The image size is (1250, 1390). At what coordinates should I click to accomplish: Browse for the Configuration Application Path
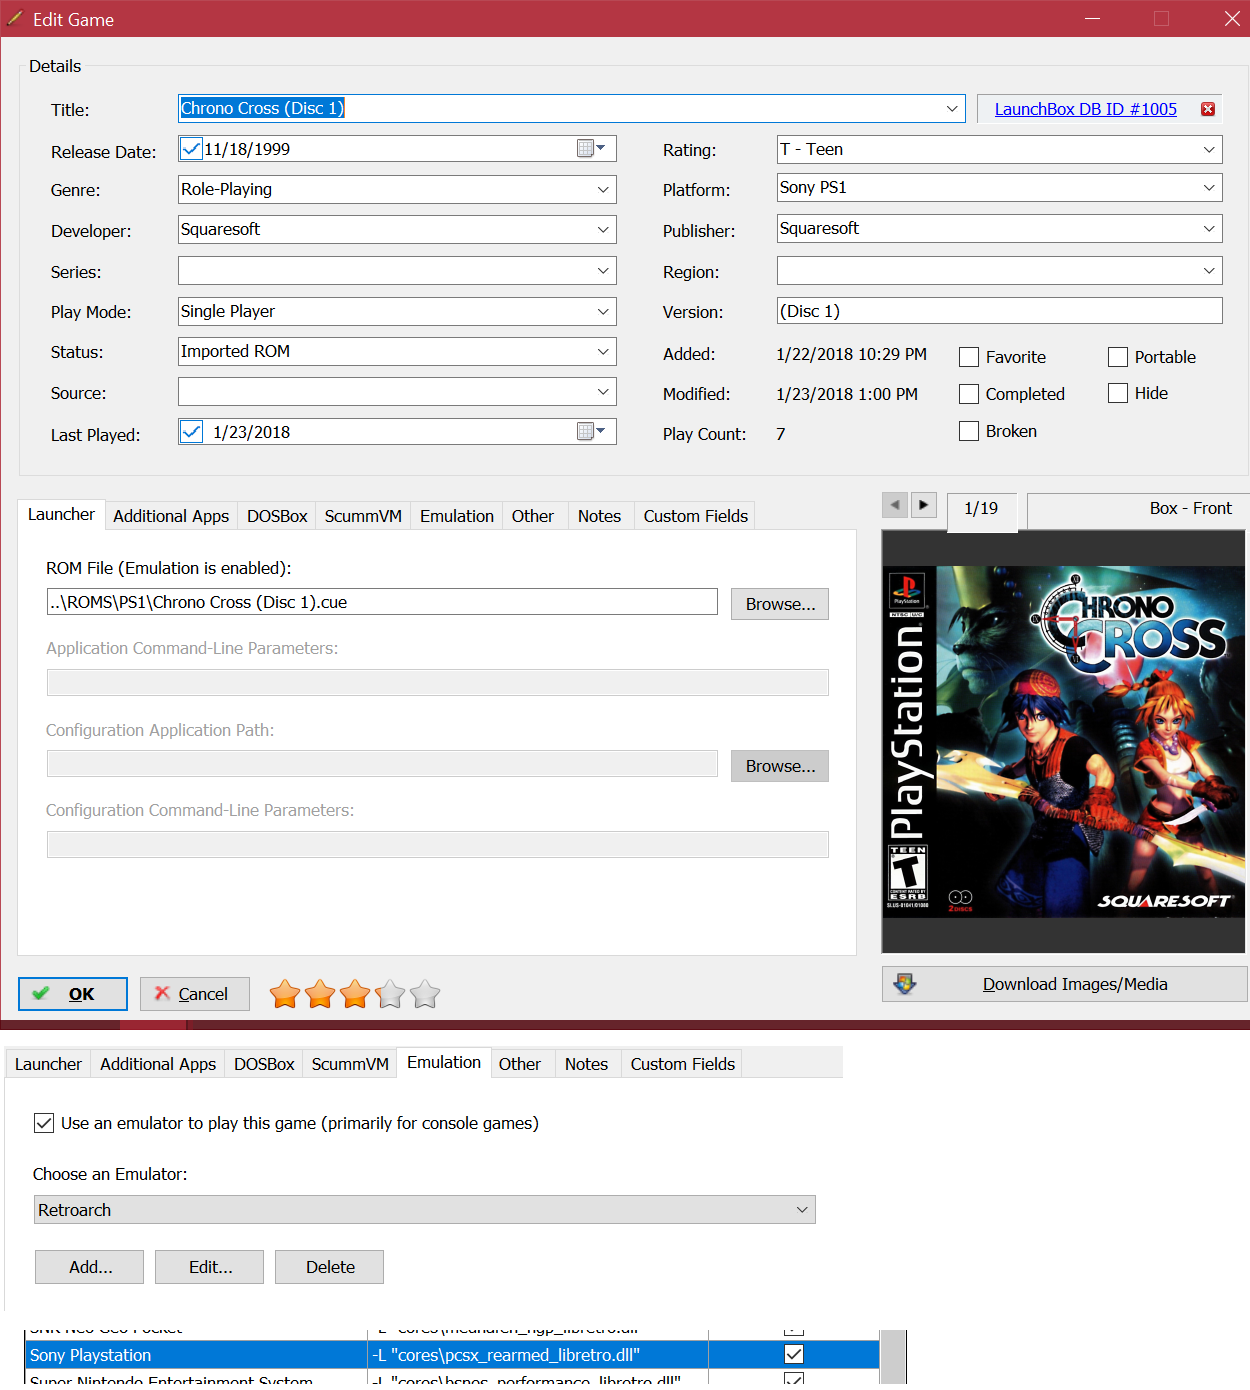click(780, 766)
